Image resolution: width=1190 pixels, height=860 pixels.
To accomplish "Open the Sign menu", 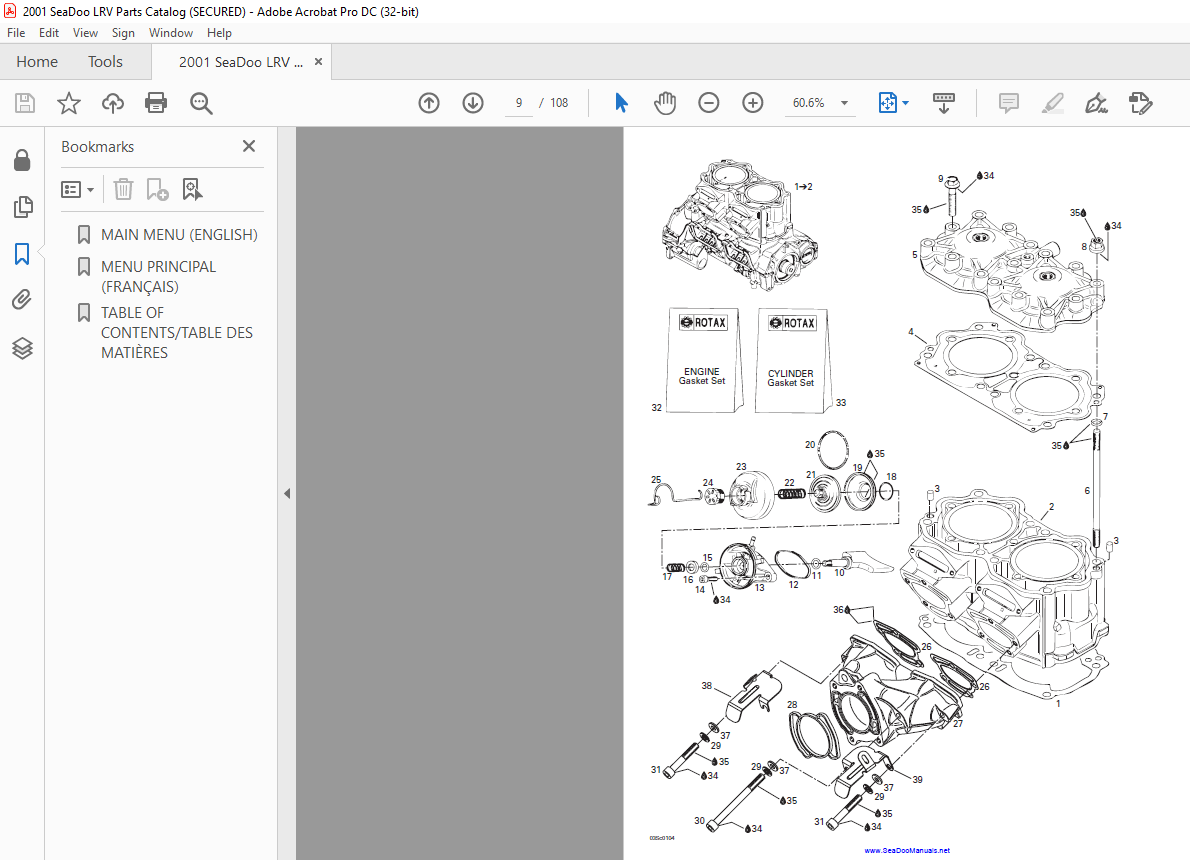I will [123, 33].
